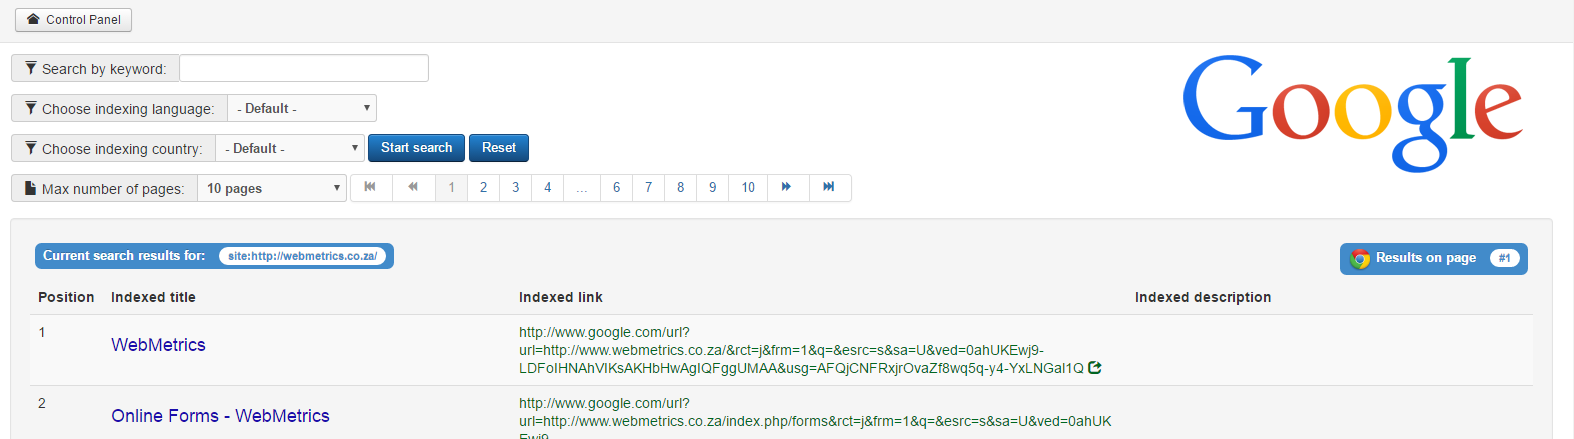This screenshot has height=439, width=1574.
Task: Click the home icon in Control Panel button
Action: [33, 19]
